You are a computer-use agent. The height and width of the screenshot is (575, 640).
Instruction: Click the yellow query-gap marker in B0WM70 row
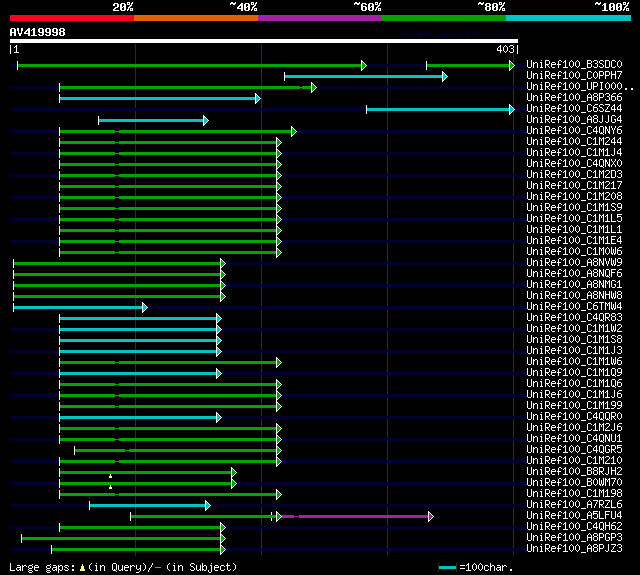pos(111,487)
